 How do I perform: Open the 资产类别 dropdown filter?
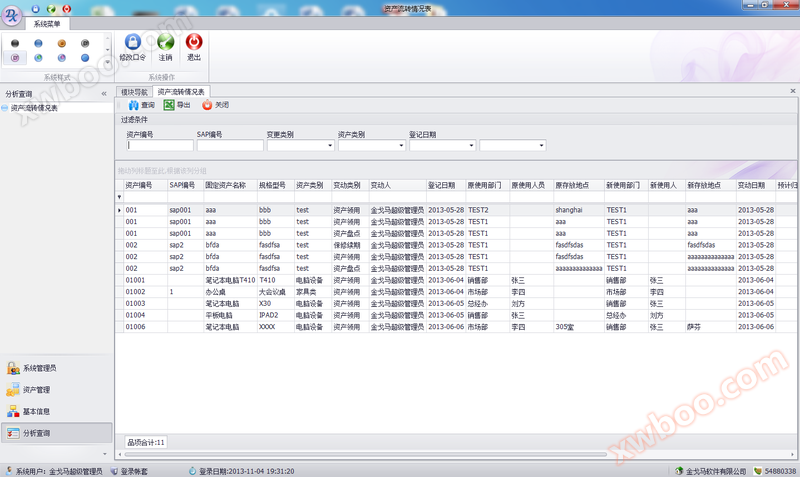pyautogui.click(x=400, y=145)
